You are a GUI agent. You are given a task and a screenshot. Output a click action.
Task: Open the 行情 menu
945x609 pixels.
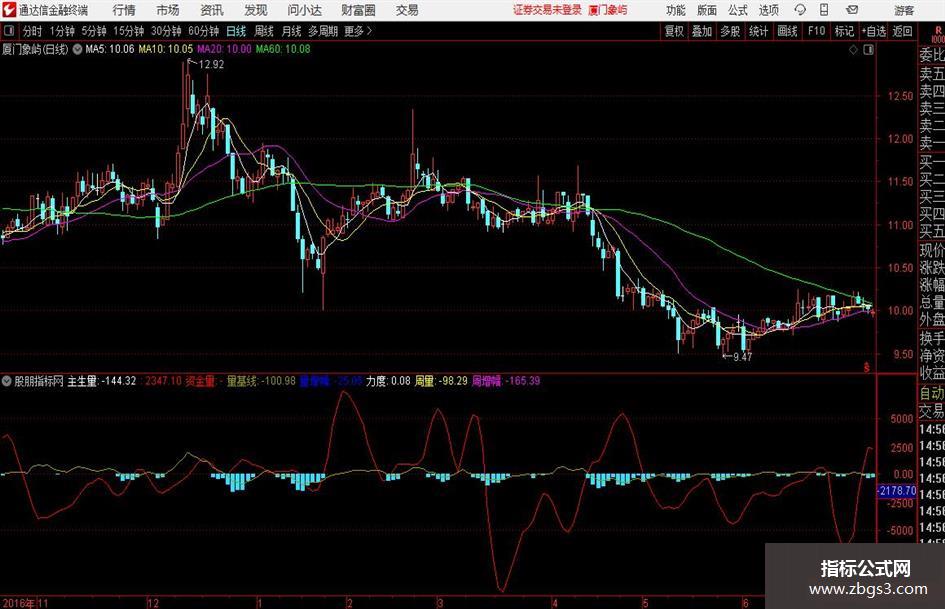coord(124,10)
